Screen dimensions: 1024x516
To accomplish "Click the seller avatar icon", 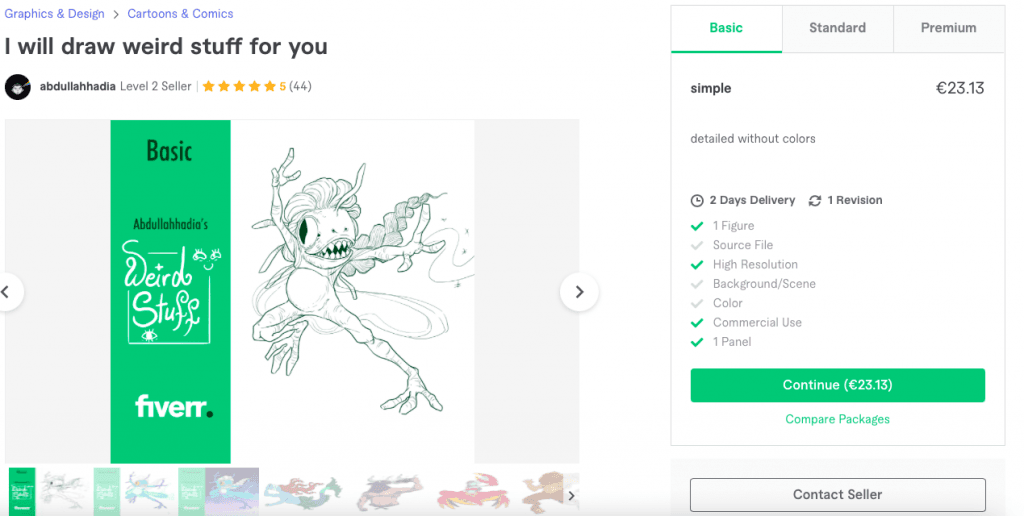I will tap(18, 87).
